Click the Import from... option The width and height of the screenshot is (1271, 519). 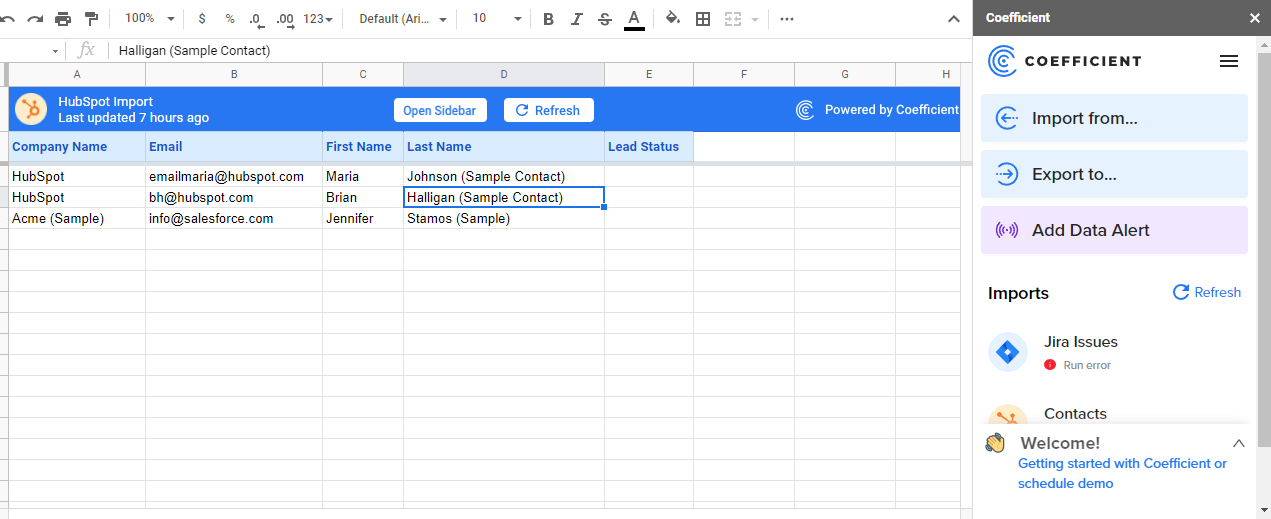point(1113,119)
